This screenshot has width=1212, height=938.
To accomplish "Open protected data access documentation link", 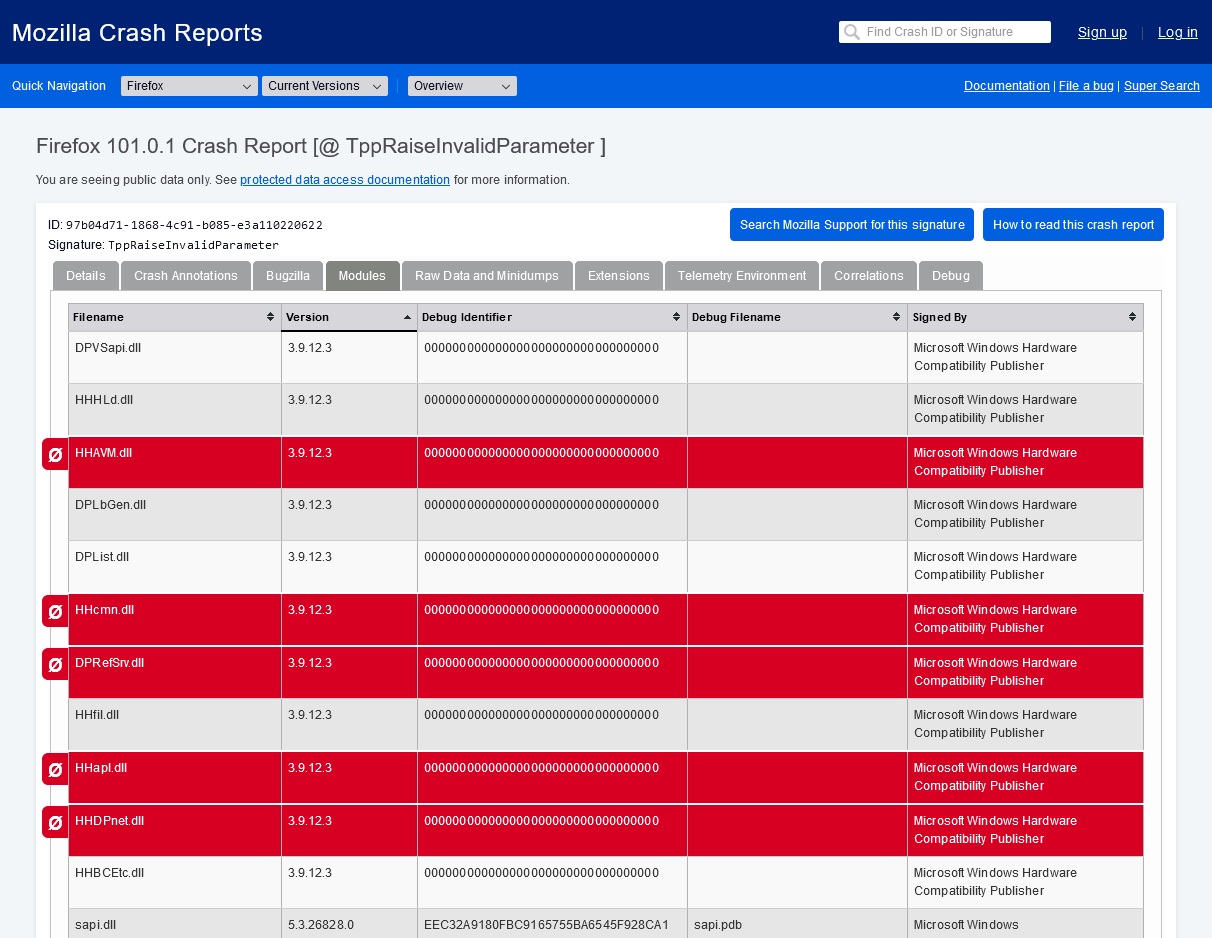I will (345, 180).
